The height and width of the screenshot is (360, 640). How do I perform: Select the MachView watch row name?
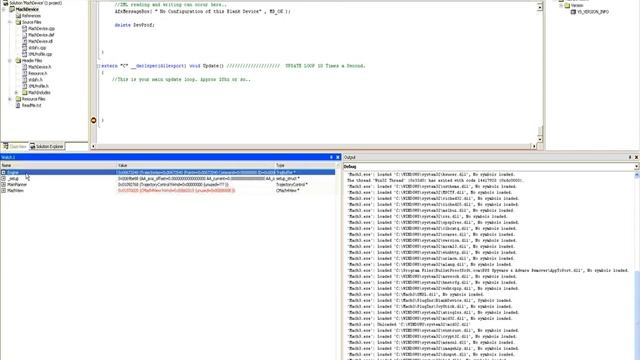[16, 191]
